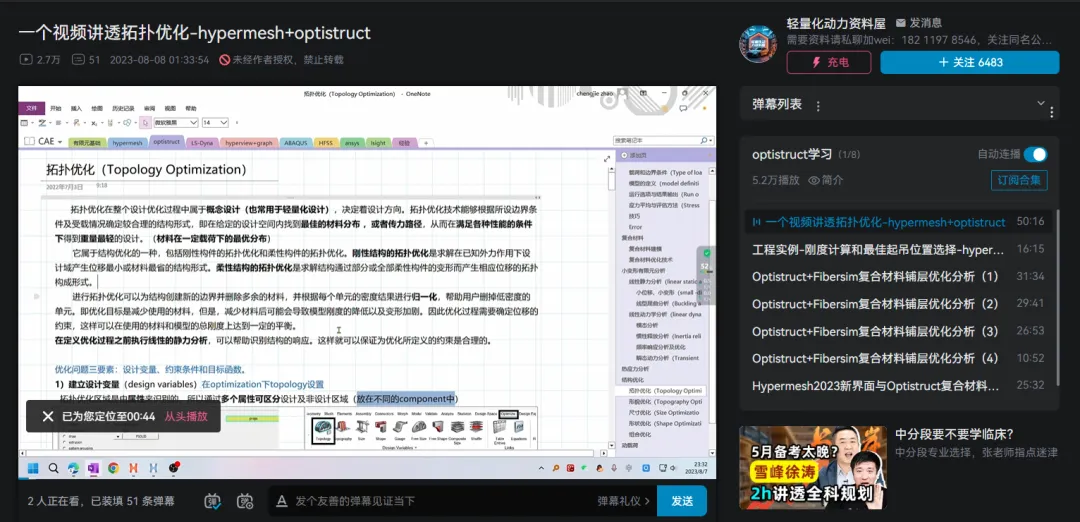The height and width of the screenshot is (522, 1080).
Task: Switch to the ansys section tab
Action: (x=351, y=143)
